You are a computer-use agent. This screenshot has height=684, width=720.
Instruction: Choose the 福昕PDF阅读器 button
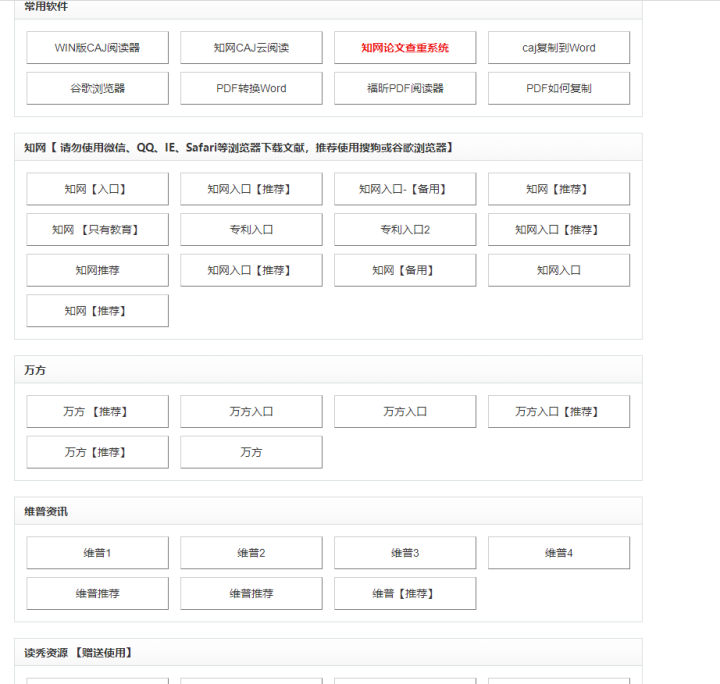[405, 88]
